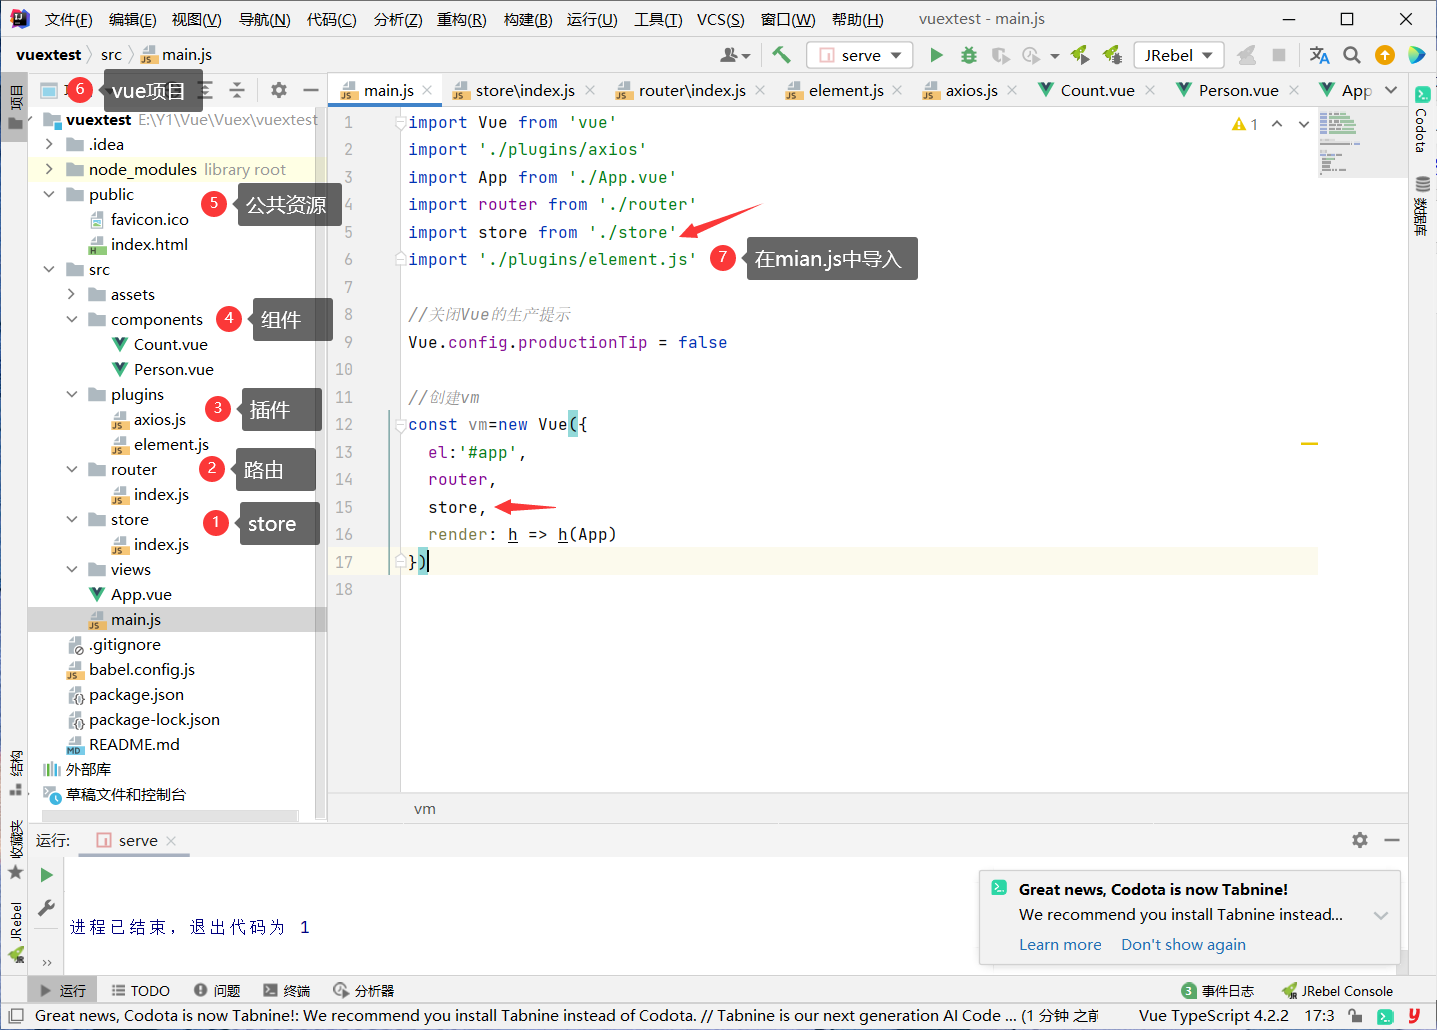Click Don't show again link
Screen dimensions: 1437x1030
(1183, 944)
